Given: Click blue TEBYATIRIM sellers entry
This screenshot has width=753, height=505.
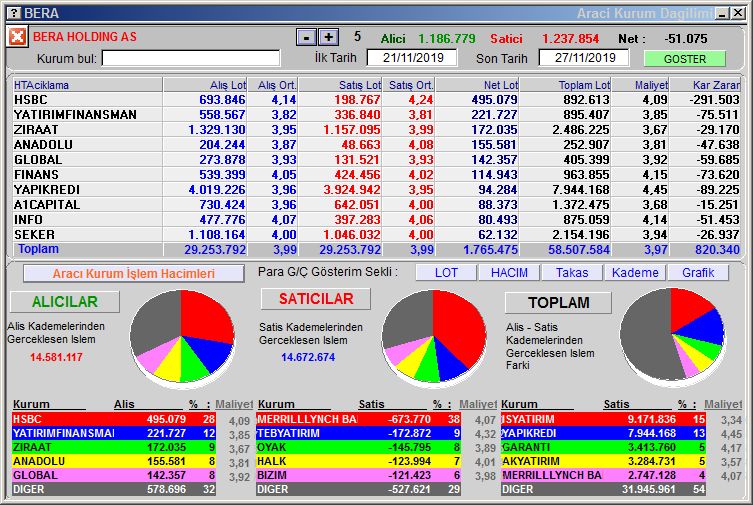Looking at the screenshot, I should 358,433.
